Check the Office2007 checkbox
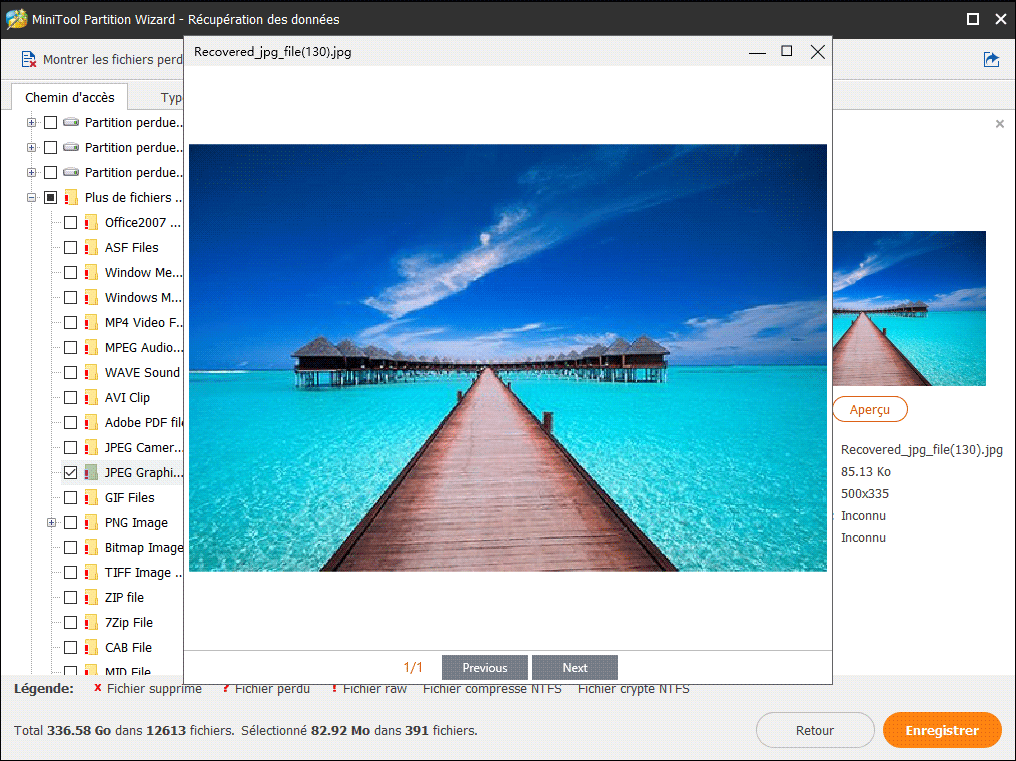The image size is (1016, 761). tap(71, 222)
